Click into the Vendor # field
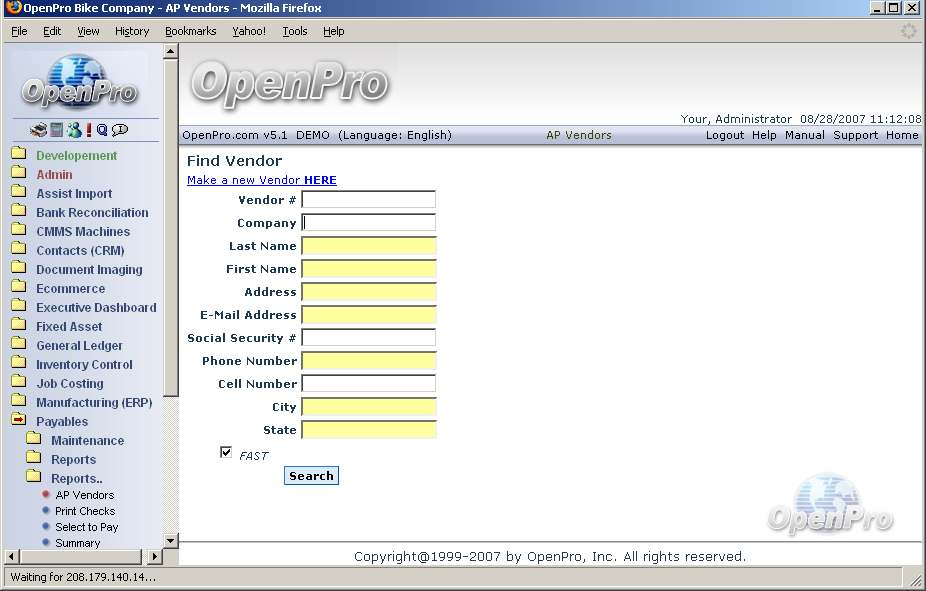Viewport: 926px width, 591px height. [x=368, y=200]
